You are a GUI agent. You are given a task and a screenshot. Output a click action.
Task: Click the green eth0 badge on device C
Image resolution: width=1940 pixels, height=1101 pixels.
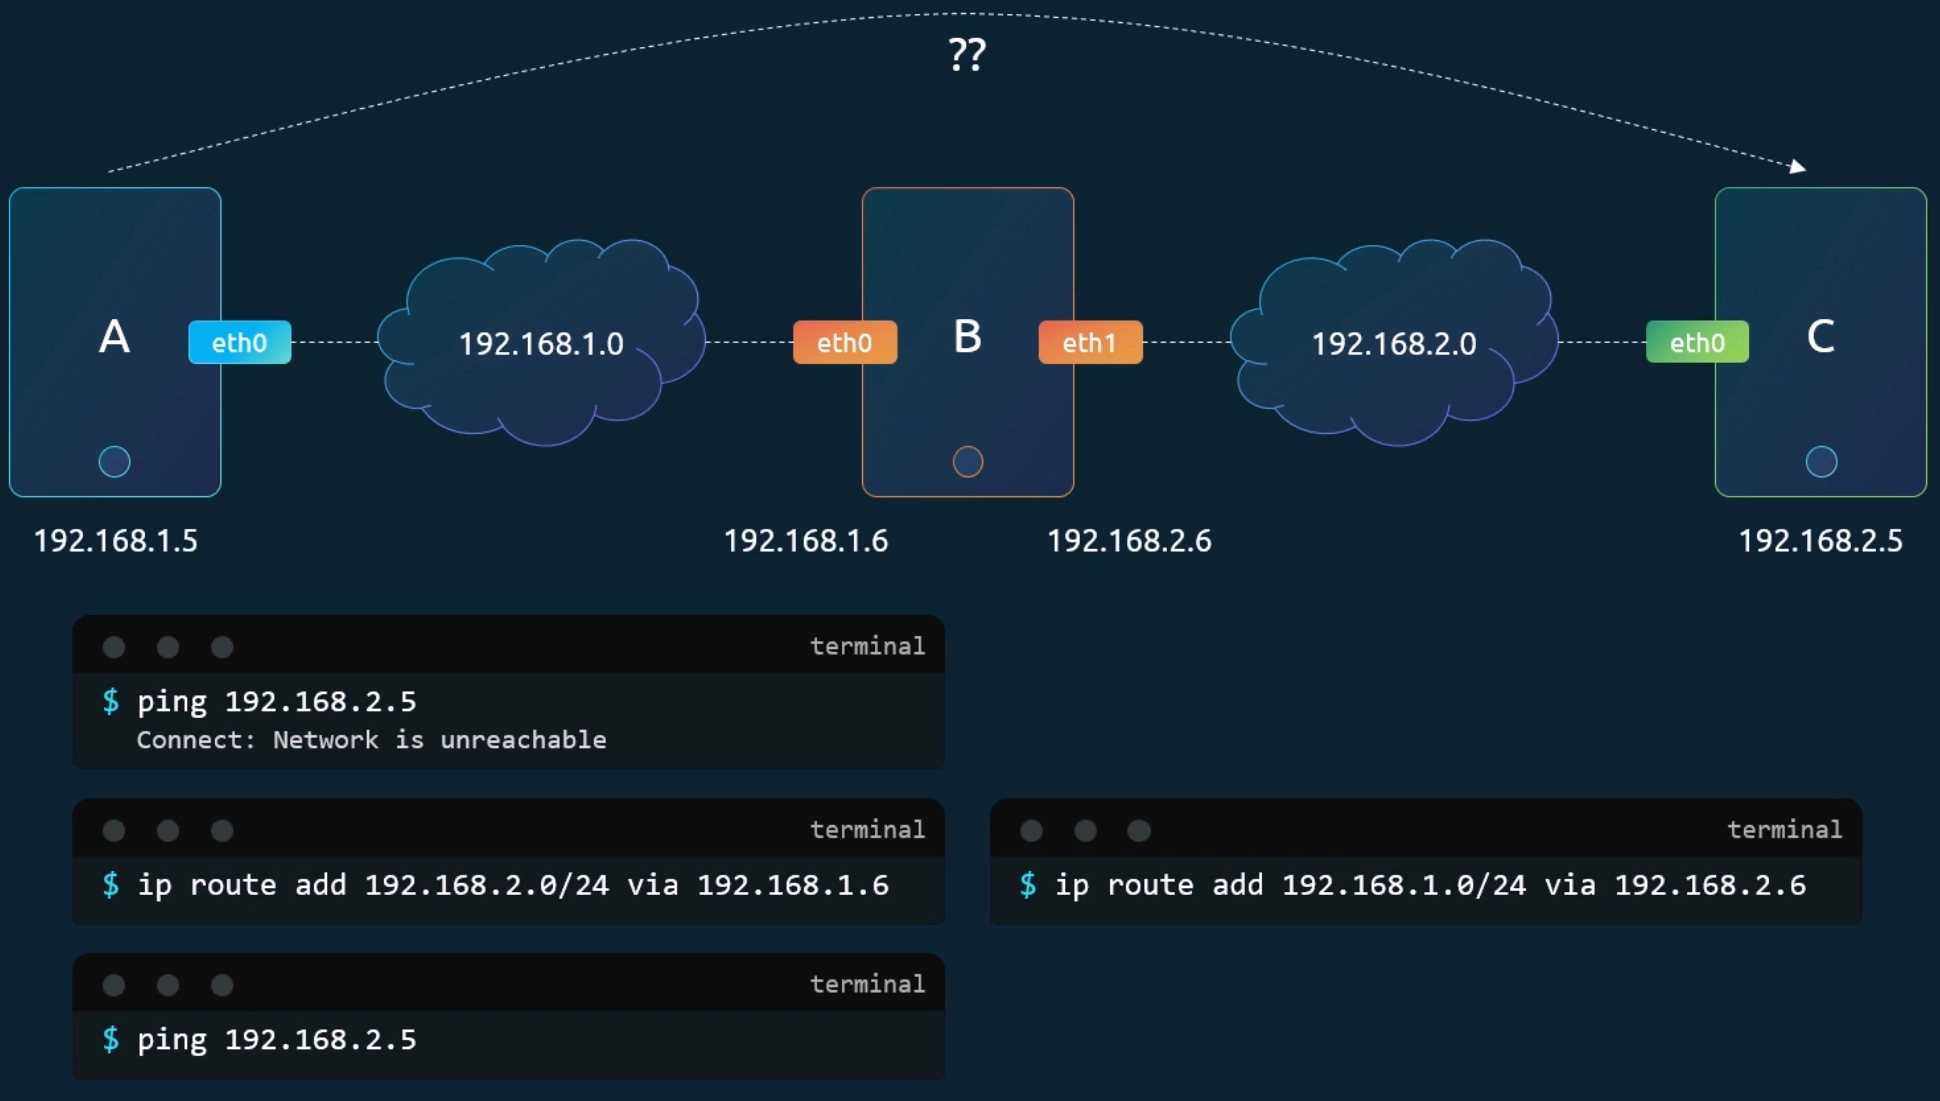[1697, 342]
